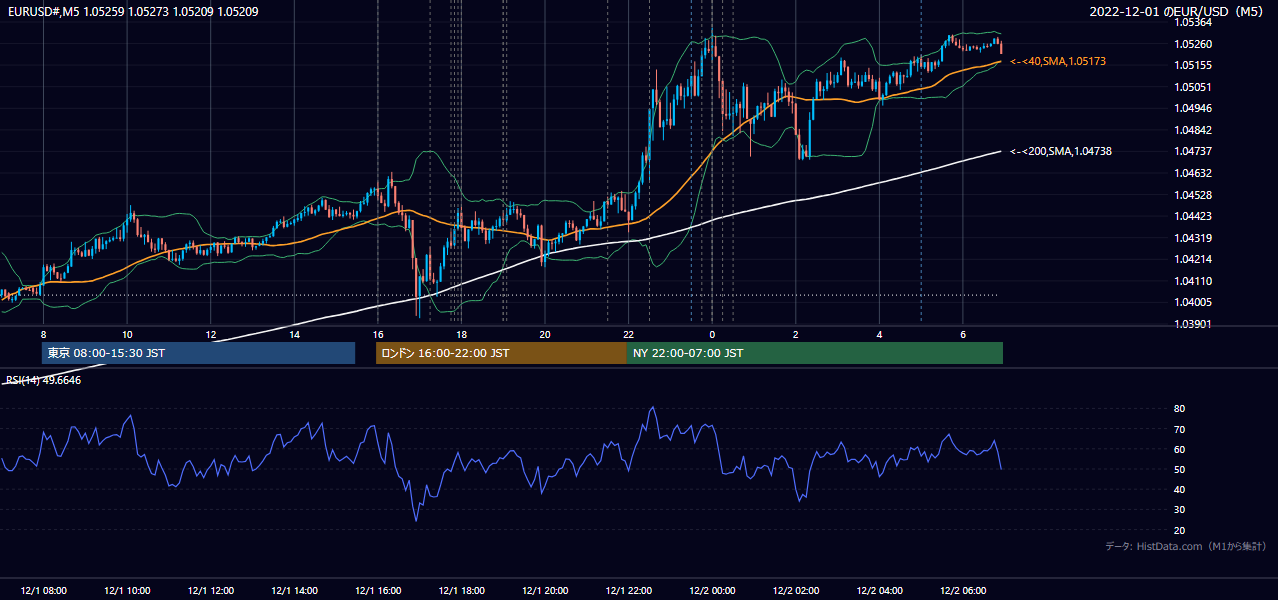Click the 東京 08:00-15:30 JST session bar
The image size is (1278, 600).
pyautogui.click(x=198, y=353)
